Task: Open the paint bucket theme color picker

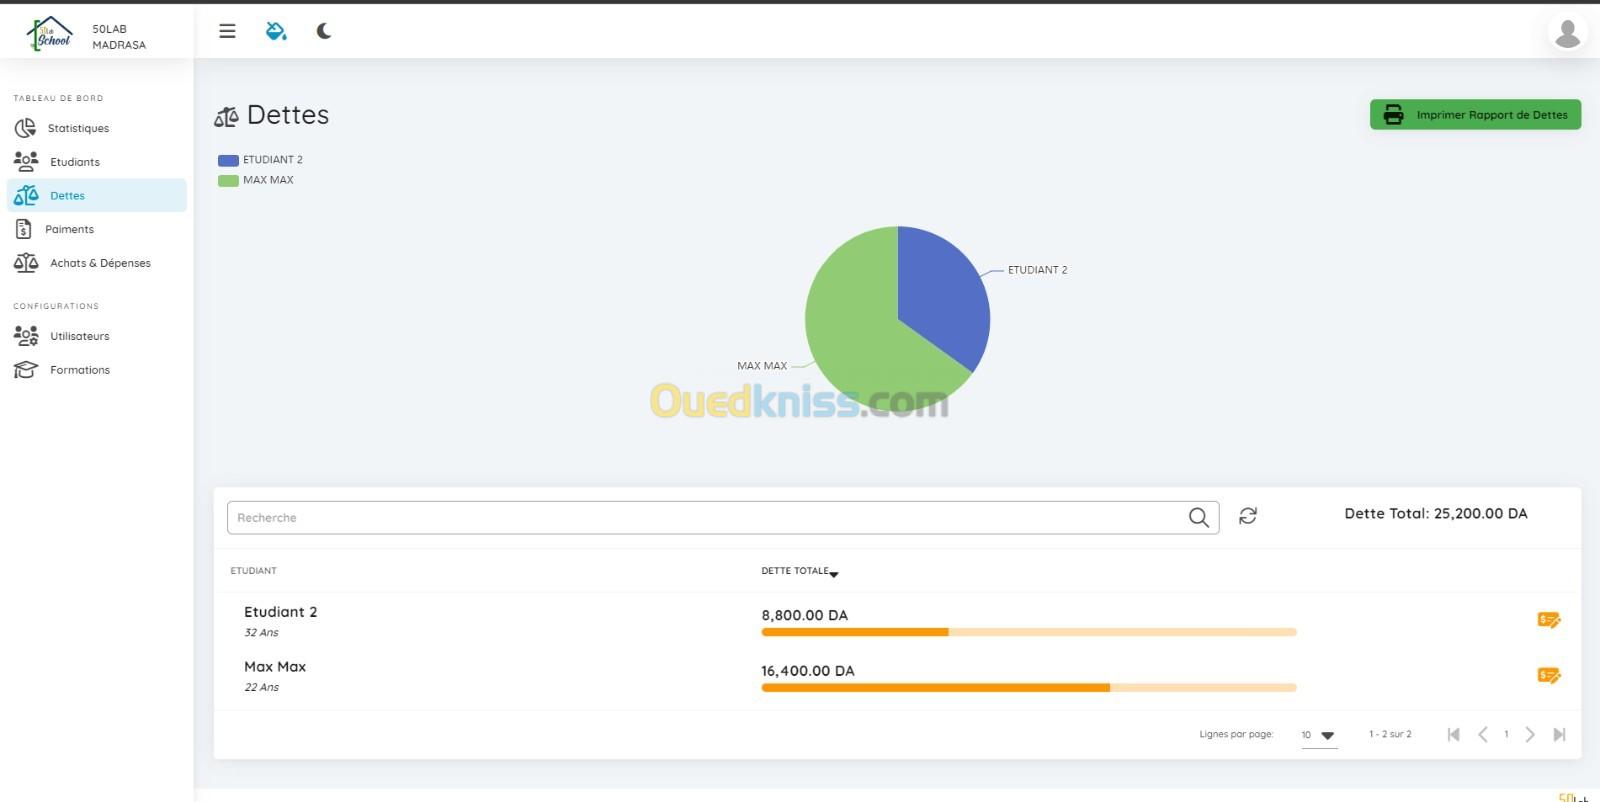Action: [276, 31]
